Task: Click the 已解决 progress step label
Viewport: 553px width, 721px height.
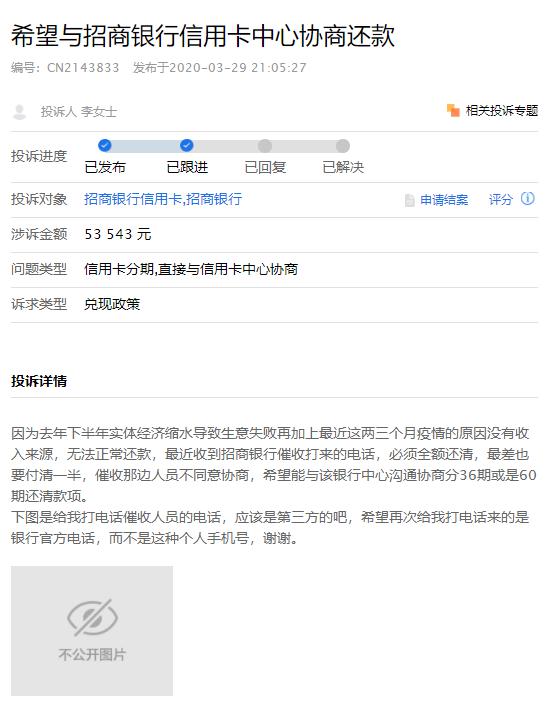Action: tap(343, 167)
